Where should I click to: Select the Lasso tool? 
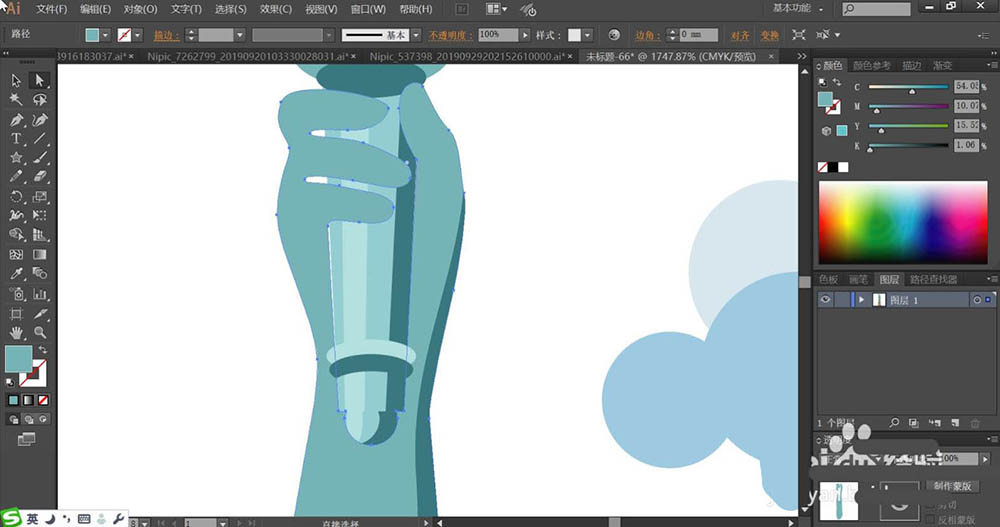pos(40,100)
